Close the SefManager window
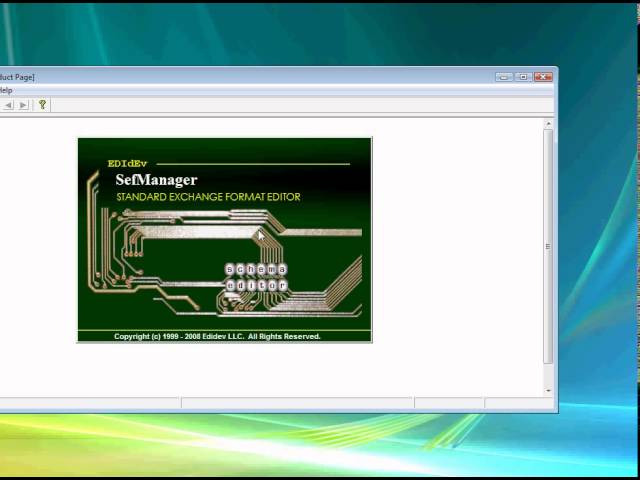This screenshot has height=480, width=640. coord(543,77)
